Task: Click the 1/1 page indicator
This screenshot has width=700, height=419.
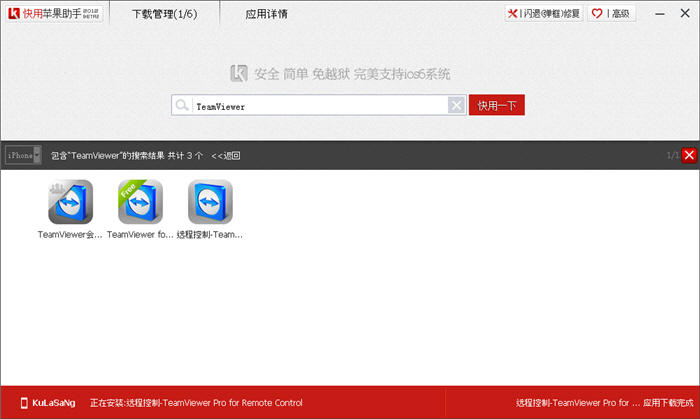Action: tap(673, 155)
